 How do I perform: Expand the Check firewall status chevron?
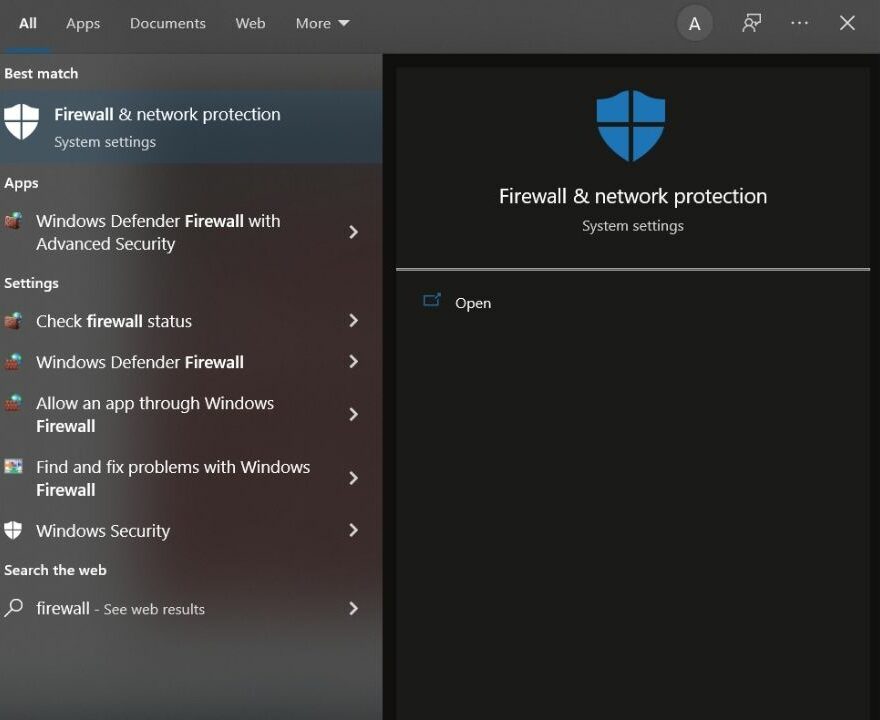tap(353, 321)
